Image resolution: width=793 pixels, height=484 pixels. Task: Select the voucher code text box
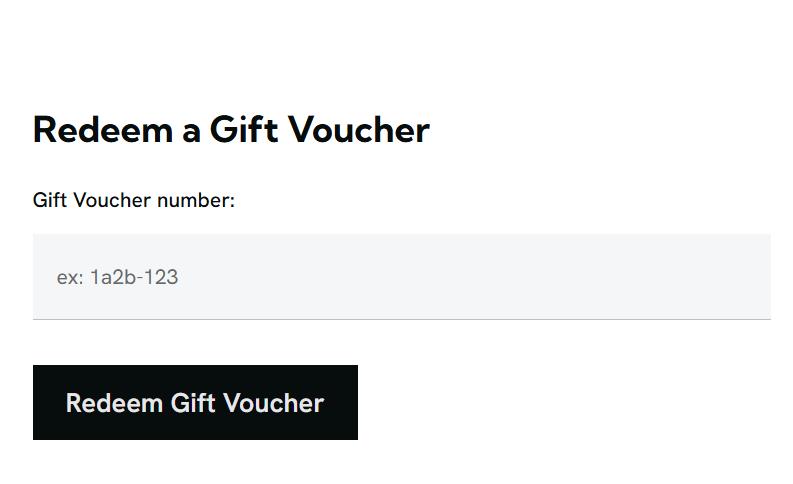[401, 277]
